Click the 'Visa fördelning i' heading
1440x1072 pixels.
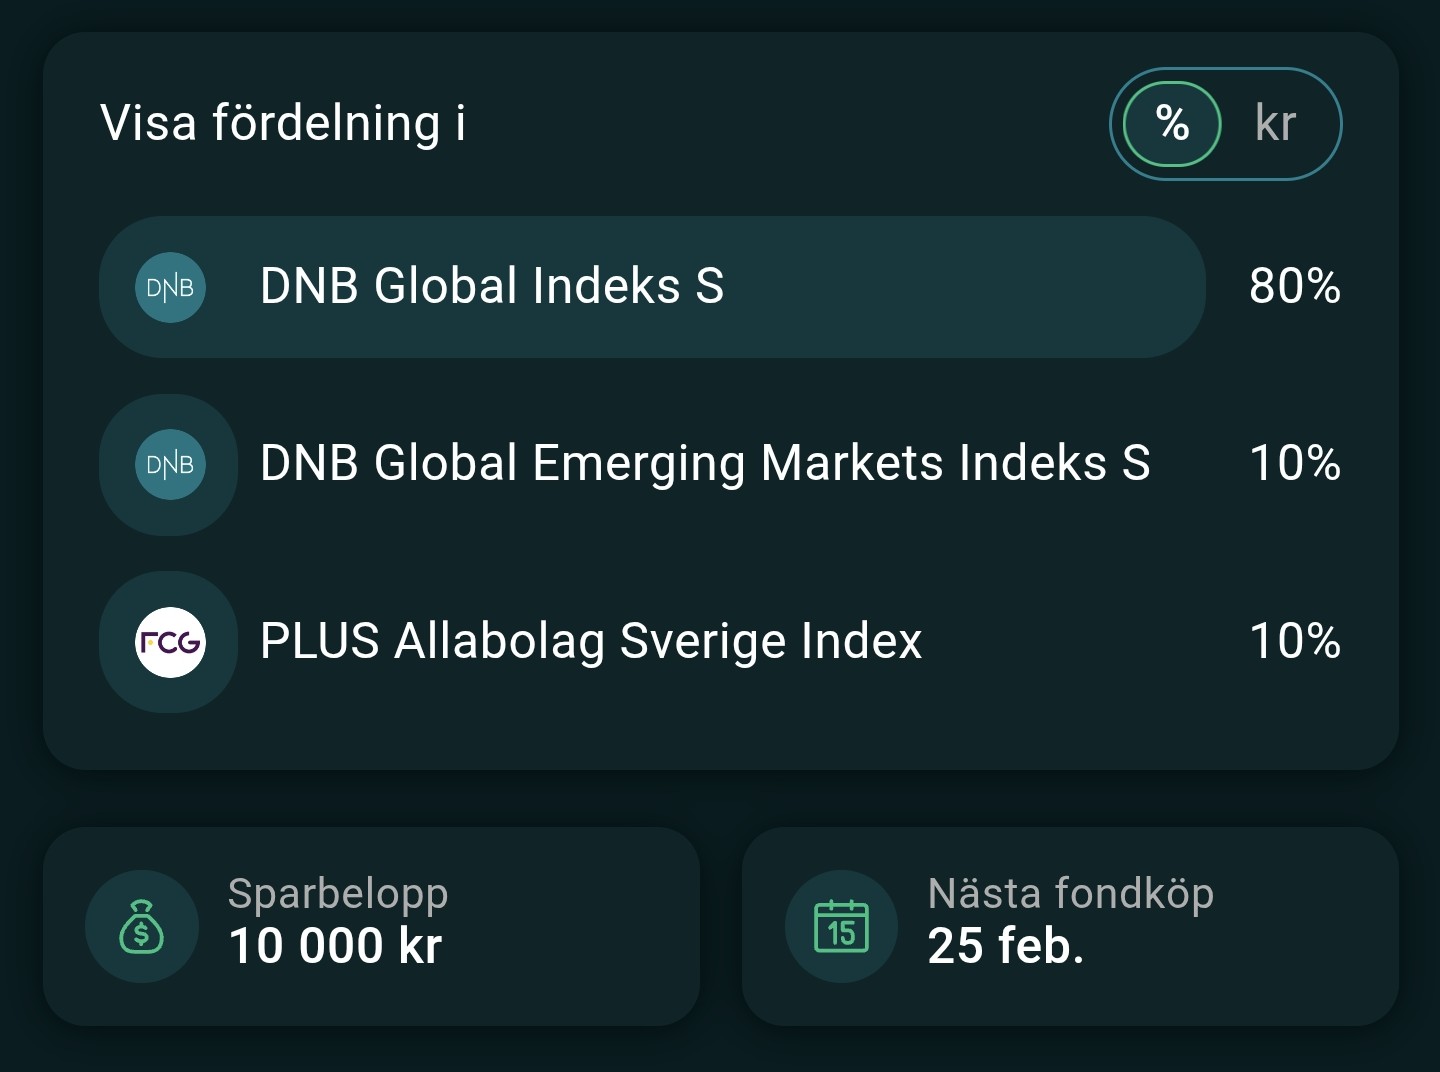coord(283,124)
